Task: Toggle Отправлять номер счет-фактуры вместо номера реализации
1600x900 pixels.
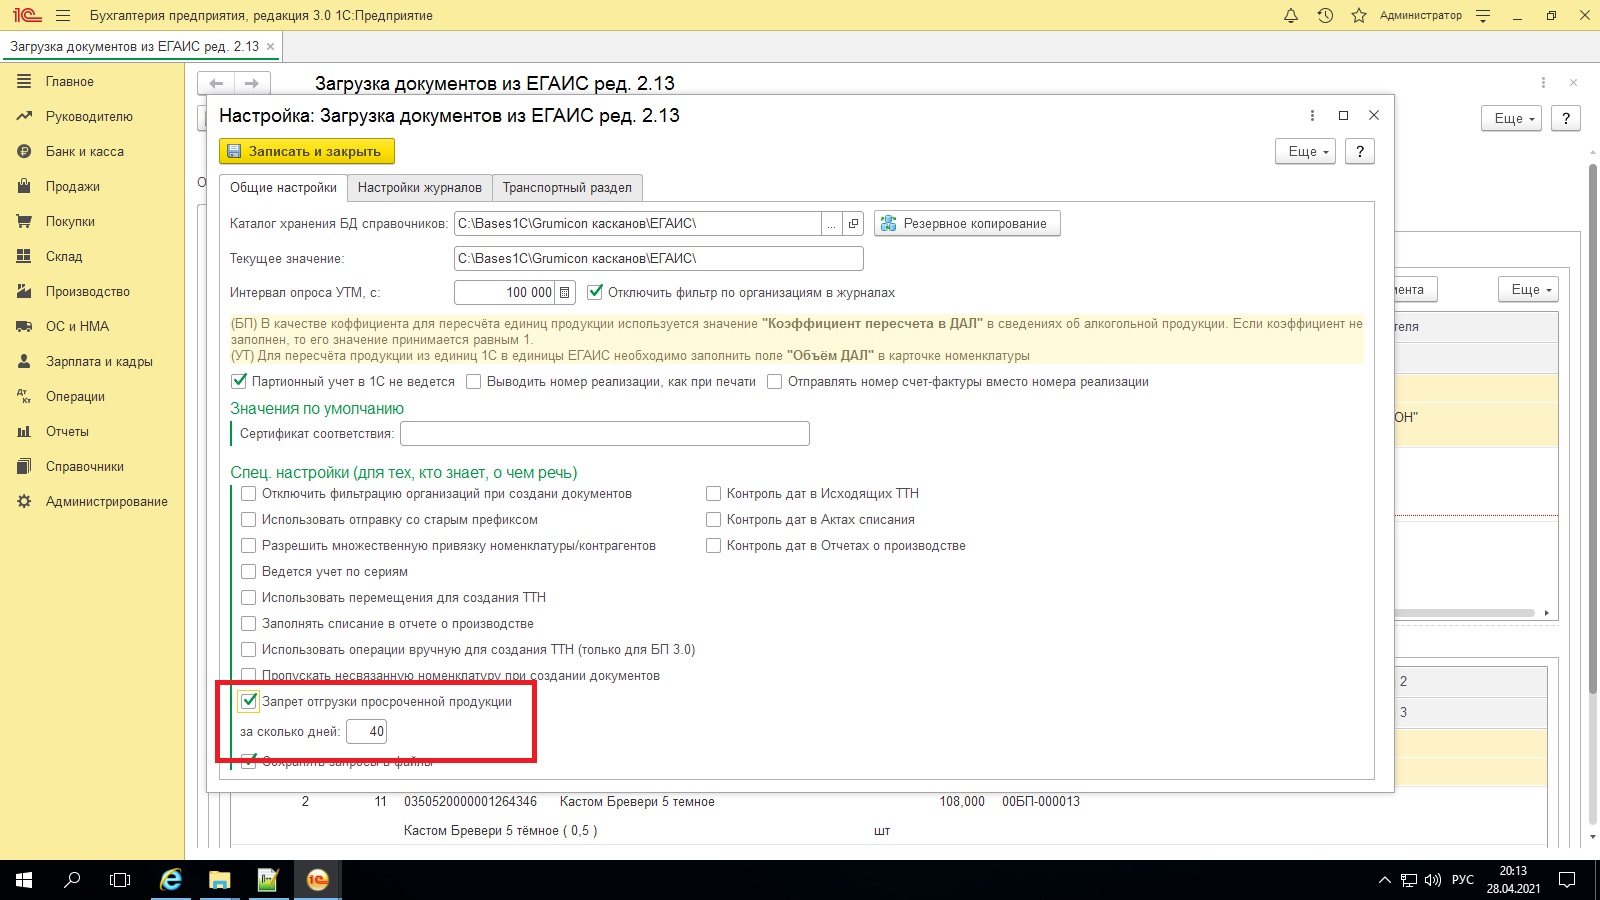Action: click(x=775, y=381)
